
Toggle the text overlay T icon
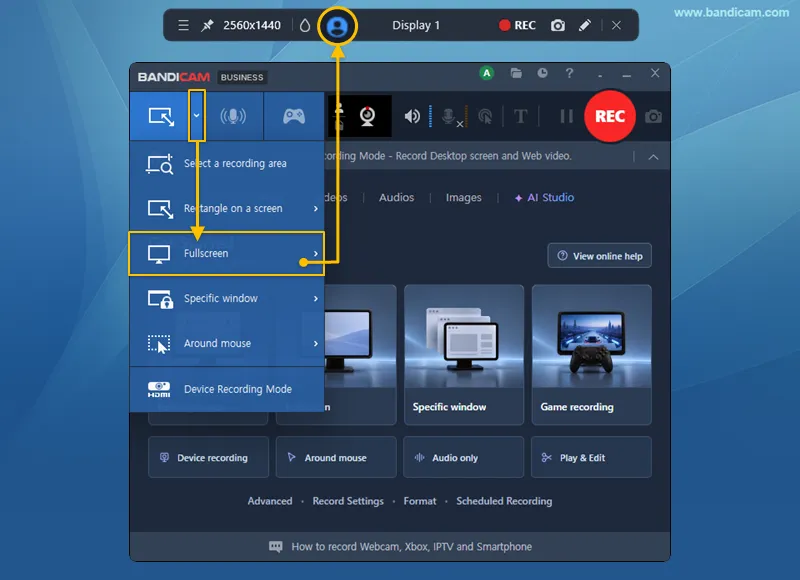[x=520, y=117]
